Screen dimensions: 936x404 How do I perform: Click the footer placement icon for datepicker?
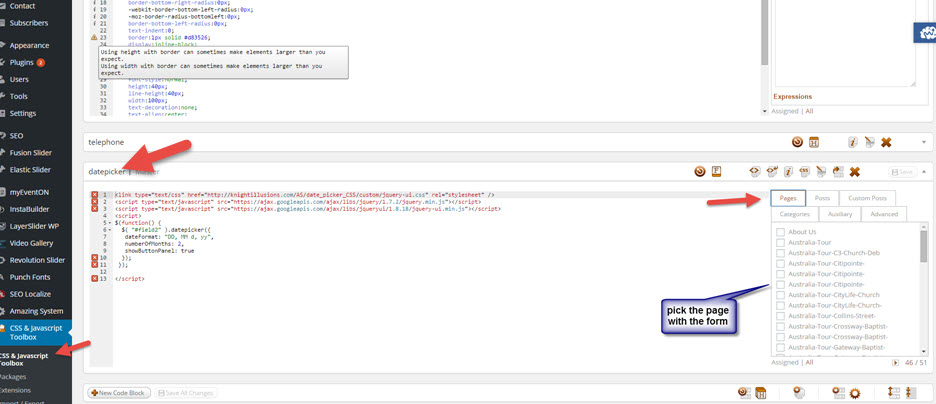tap(716, 172)
